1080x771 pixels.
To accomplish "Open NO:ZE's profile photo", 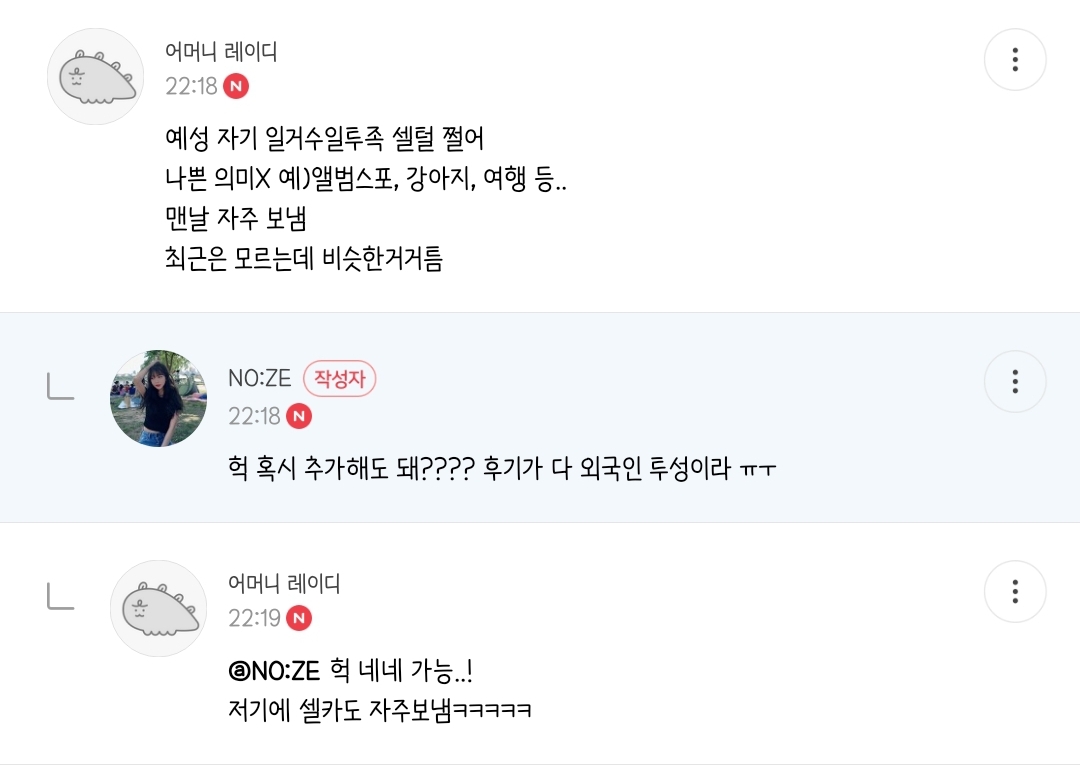I will pos(158,398).
